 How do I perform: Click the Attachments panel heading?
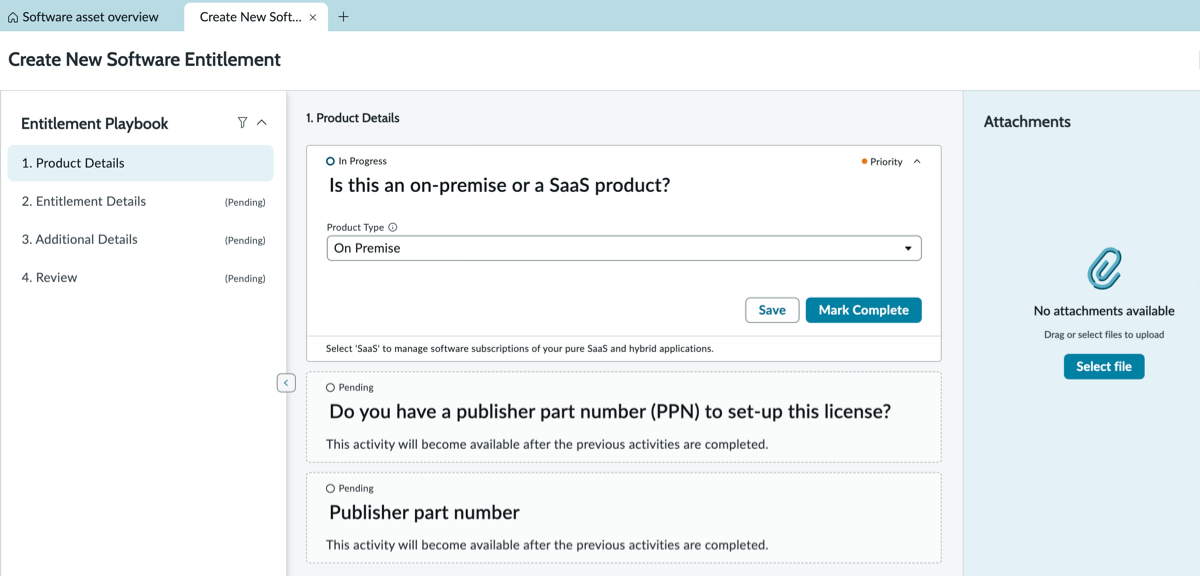tap(1027, 122)
